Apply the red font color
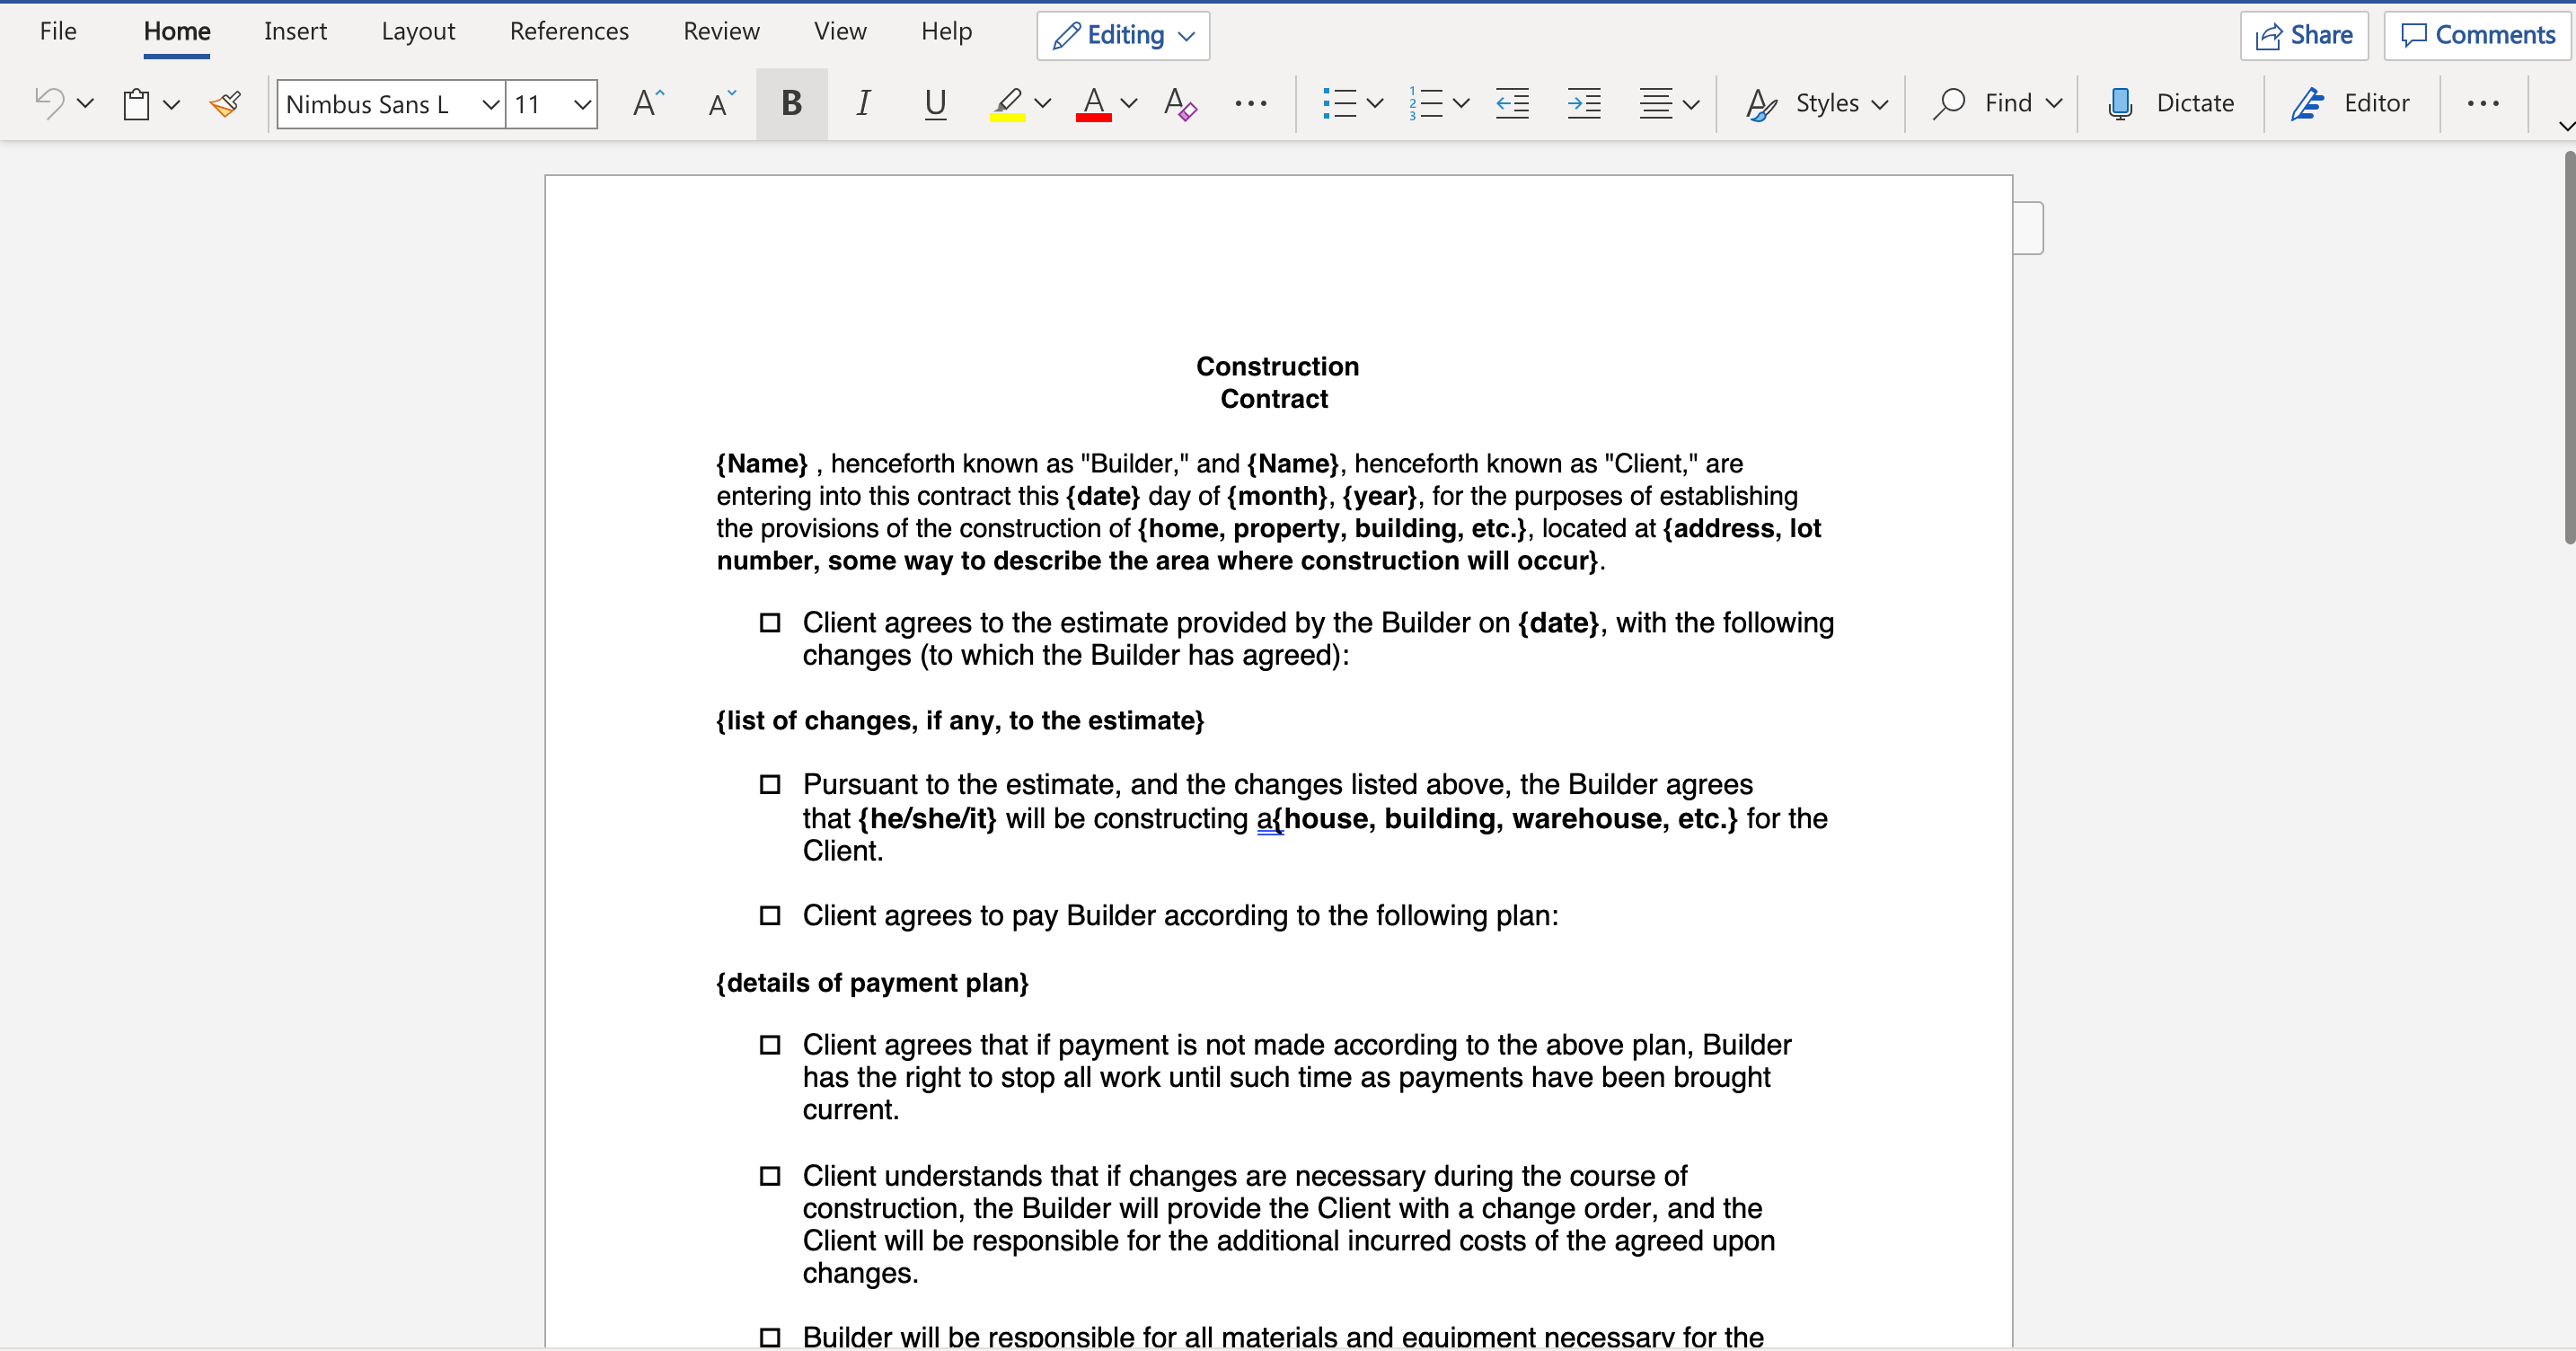2576x1351 pixels. point(1094,103)
